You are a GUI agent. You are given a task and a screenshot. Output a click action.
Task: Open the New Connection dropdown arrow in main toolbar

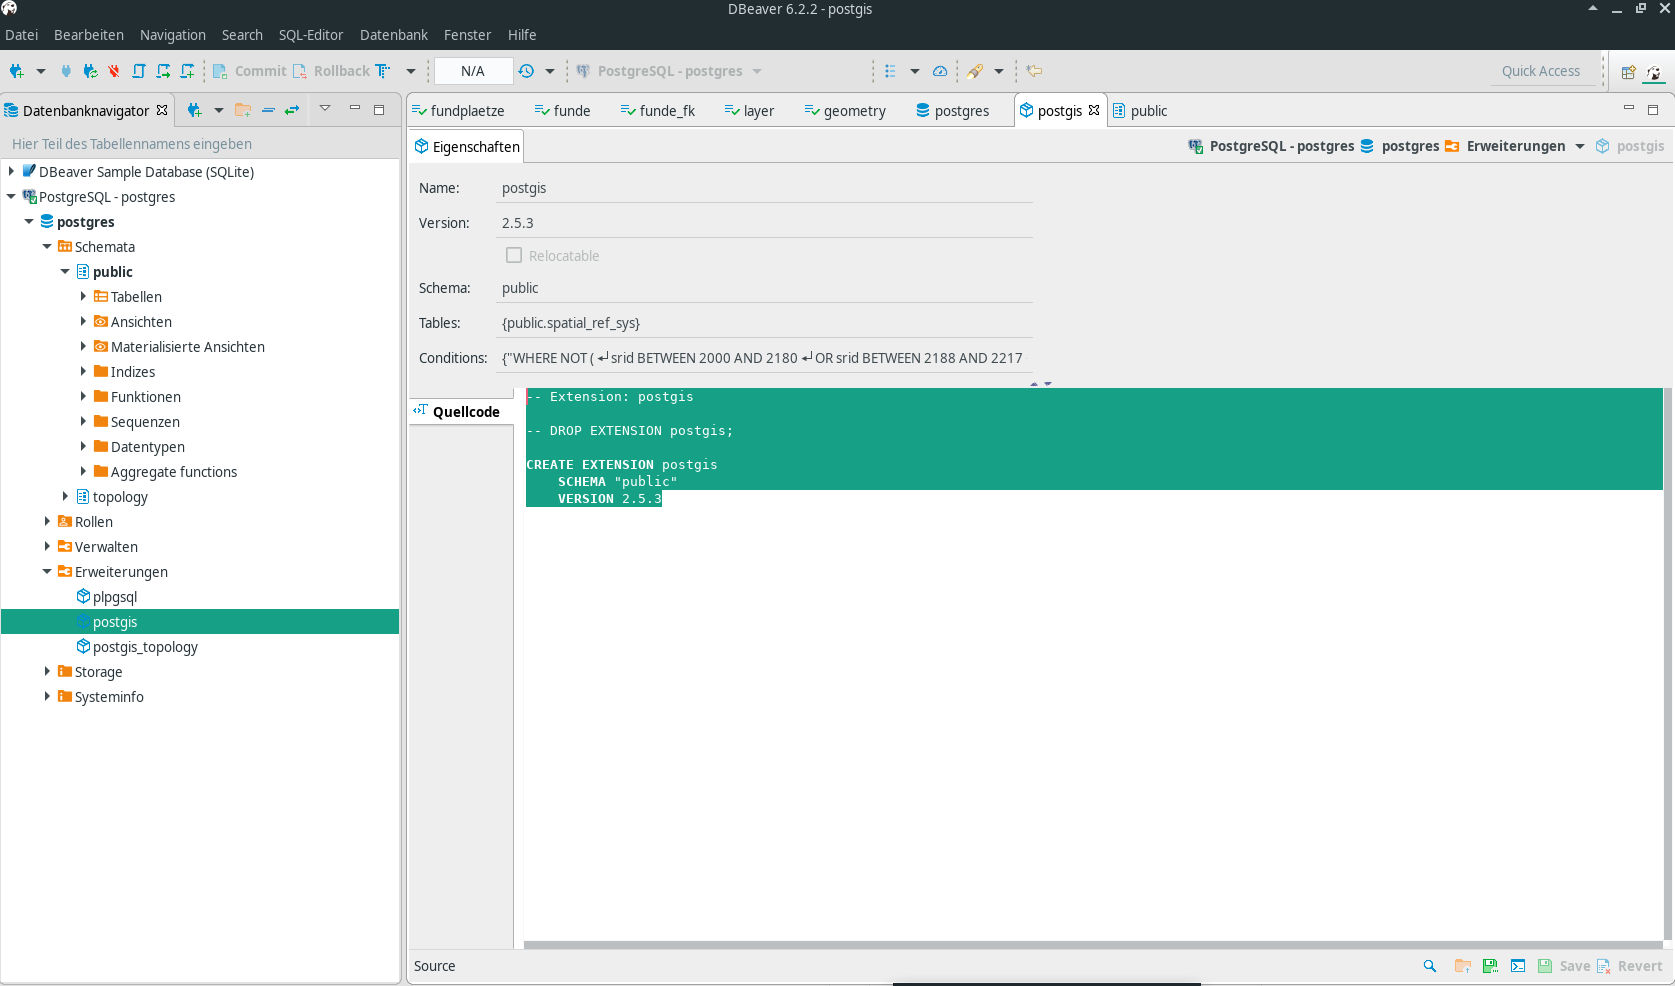coord(41,71)
